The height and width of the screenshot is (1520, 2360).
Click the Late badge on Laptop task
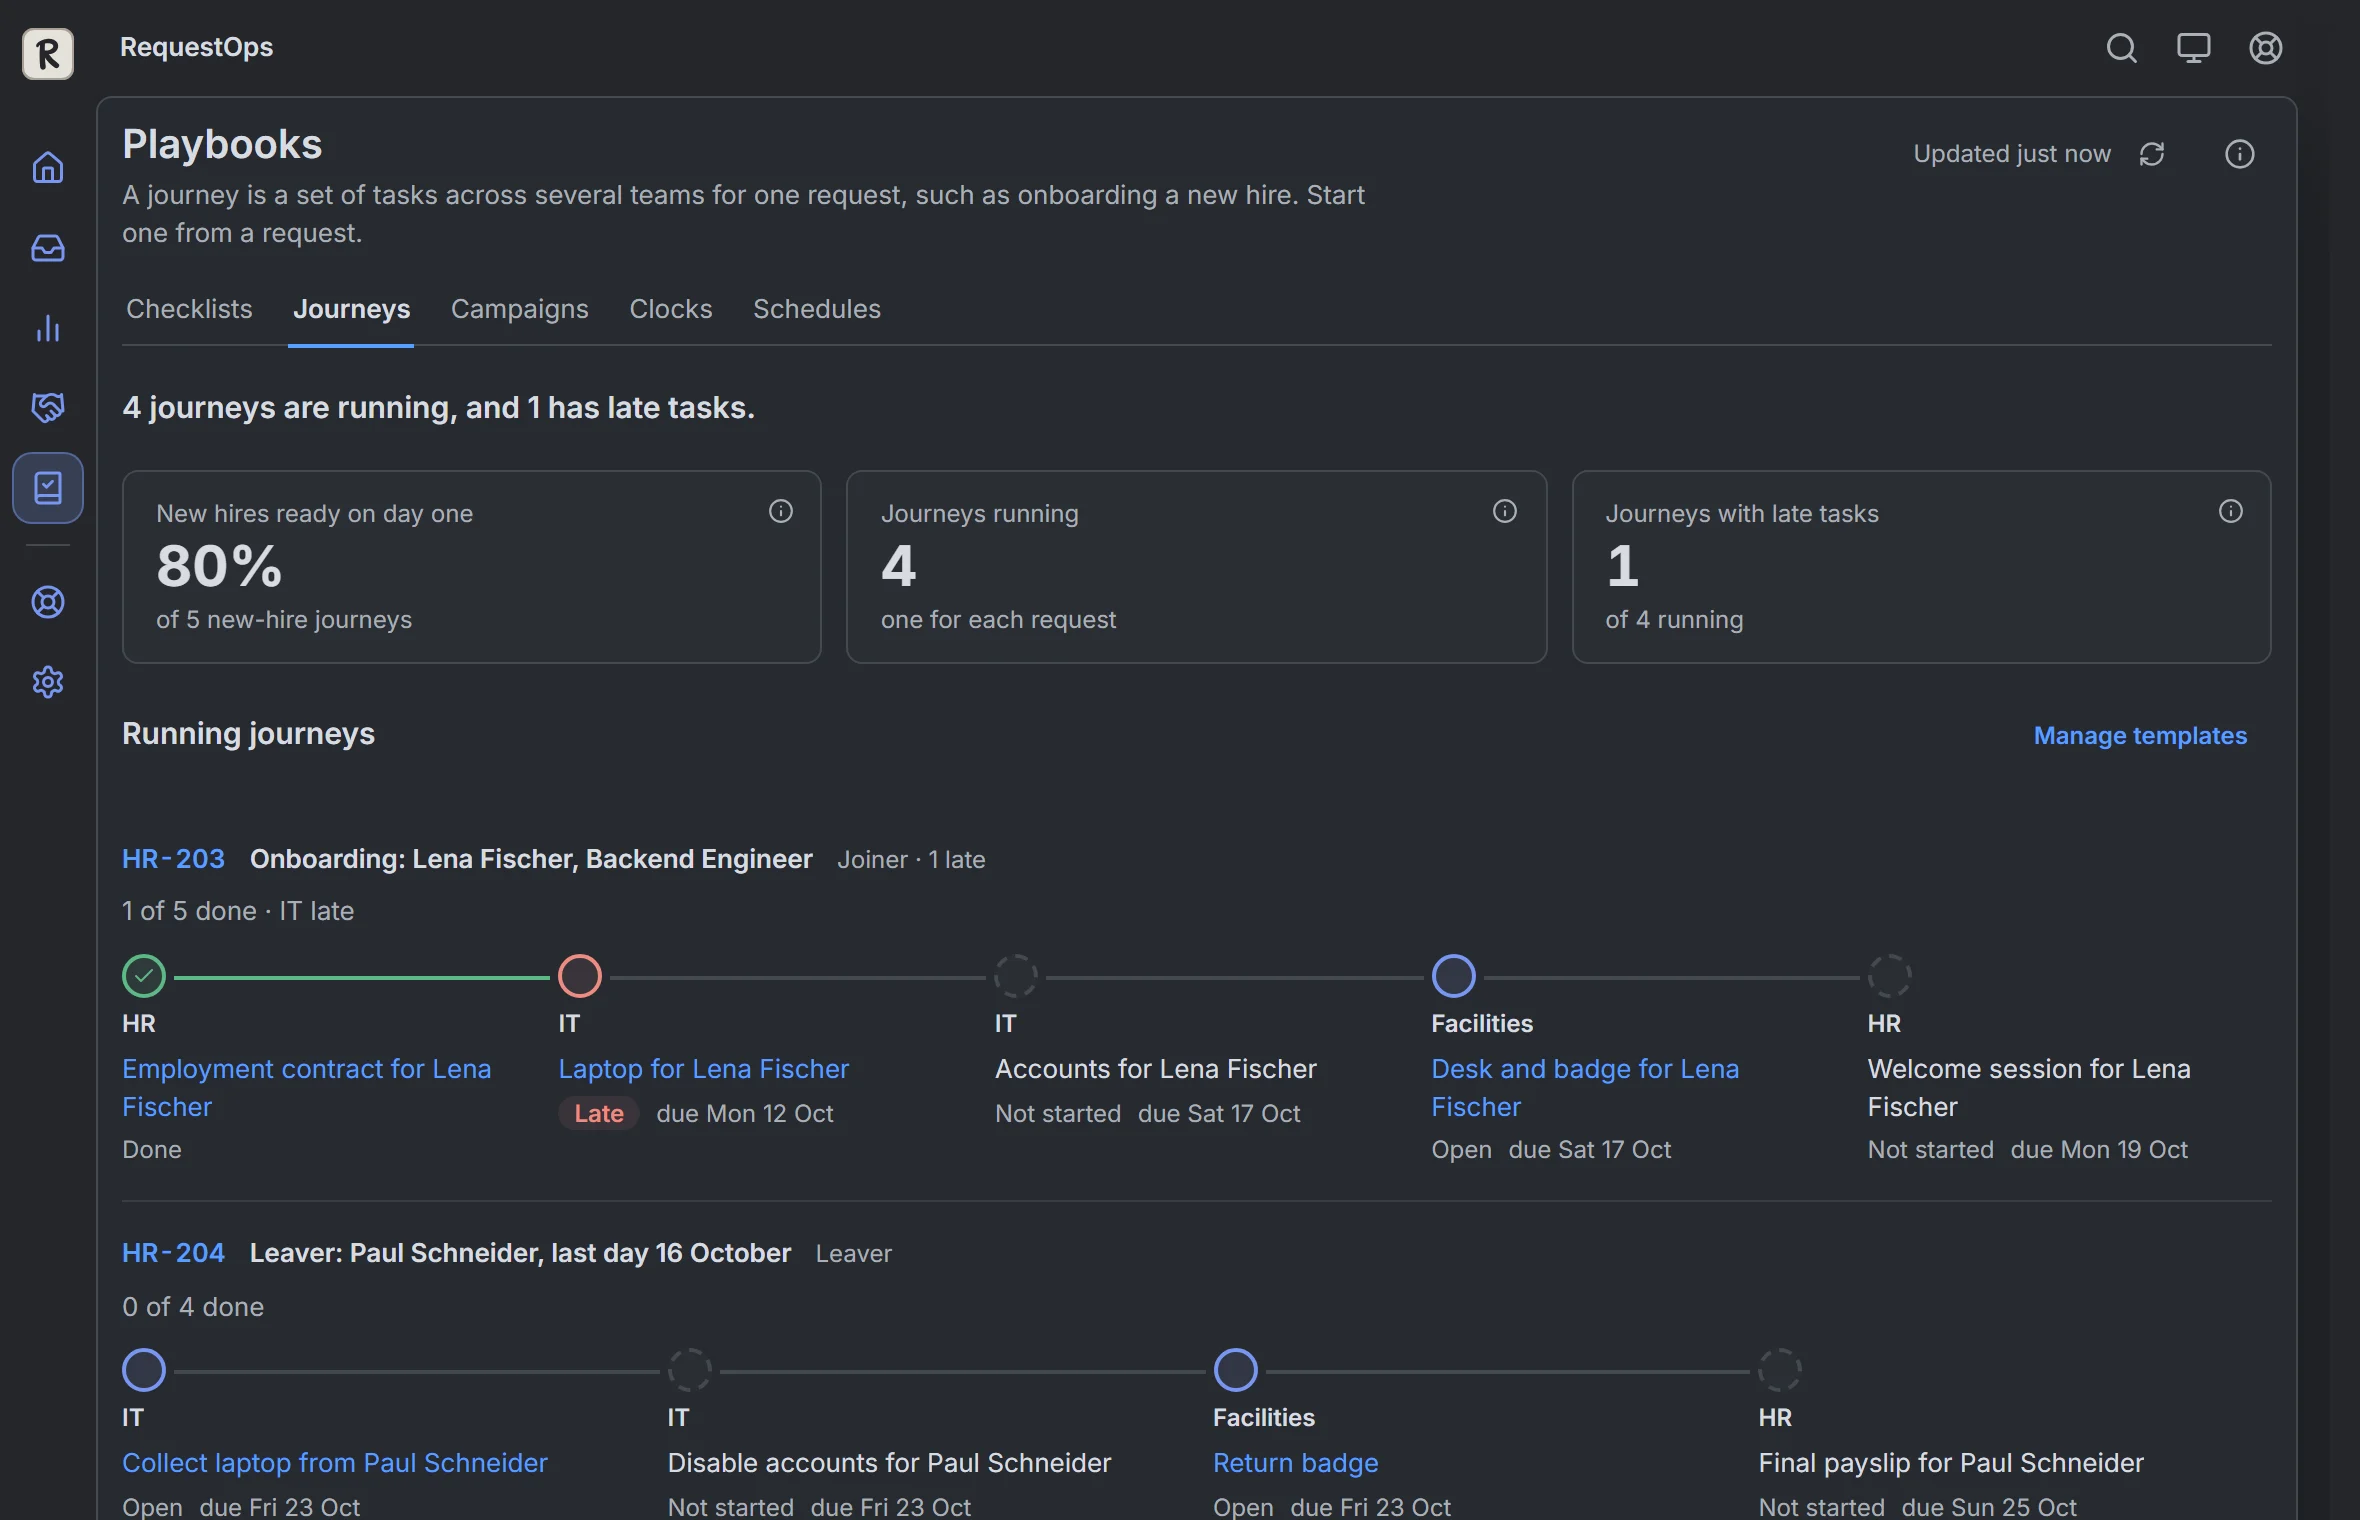(599, 1113)
